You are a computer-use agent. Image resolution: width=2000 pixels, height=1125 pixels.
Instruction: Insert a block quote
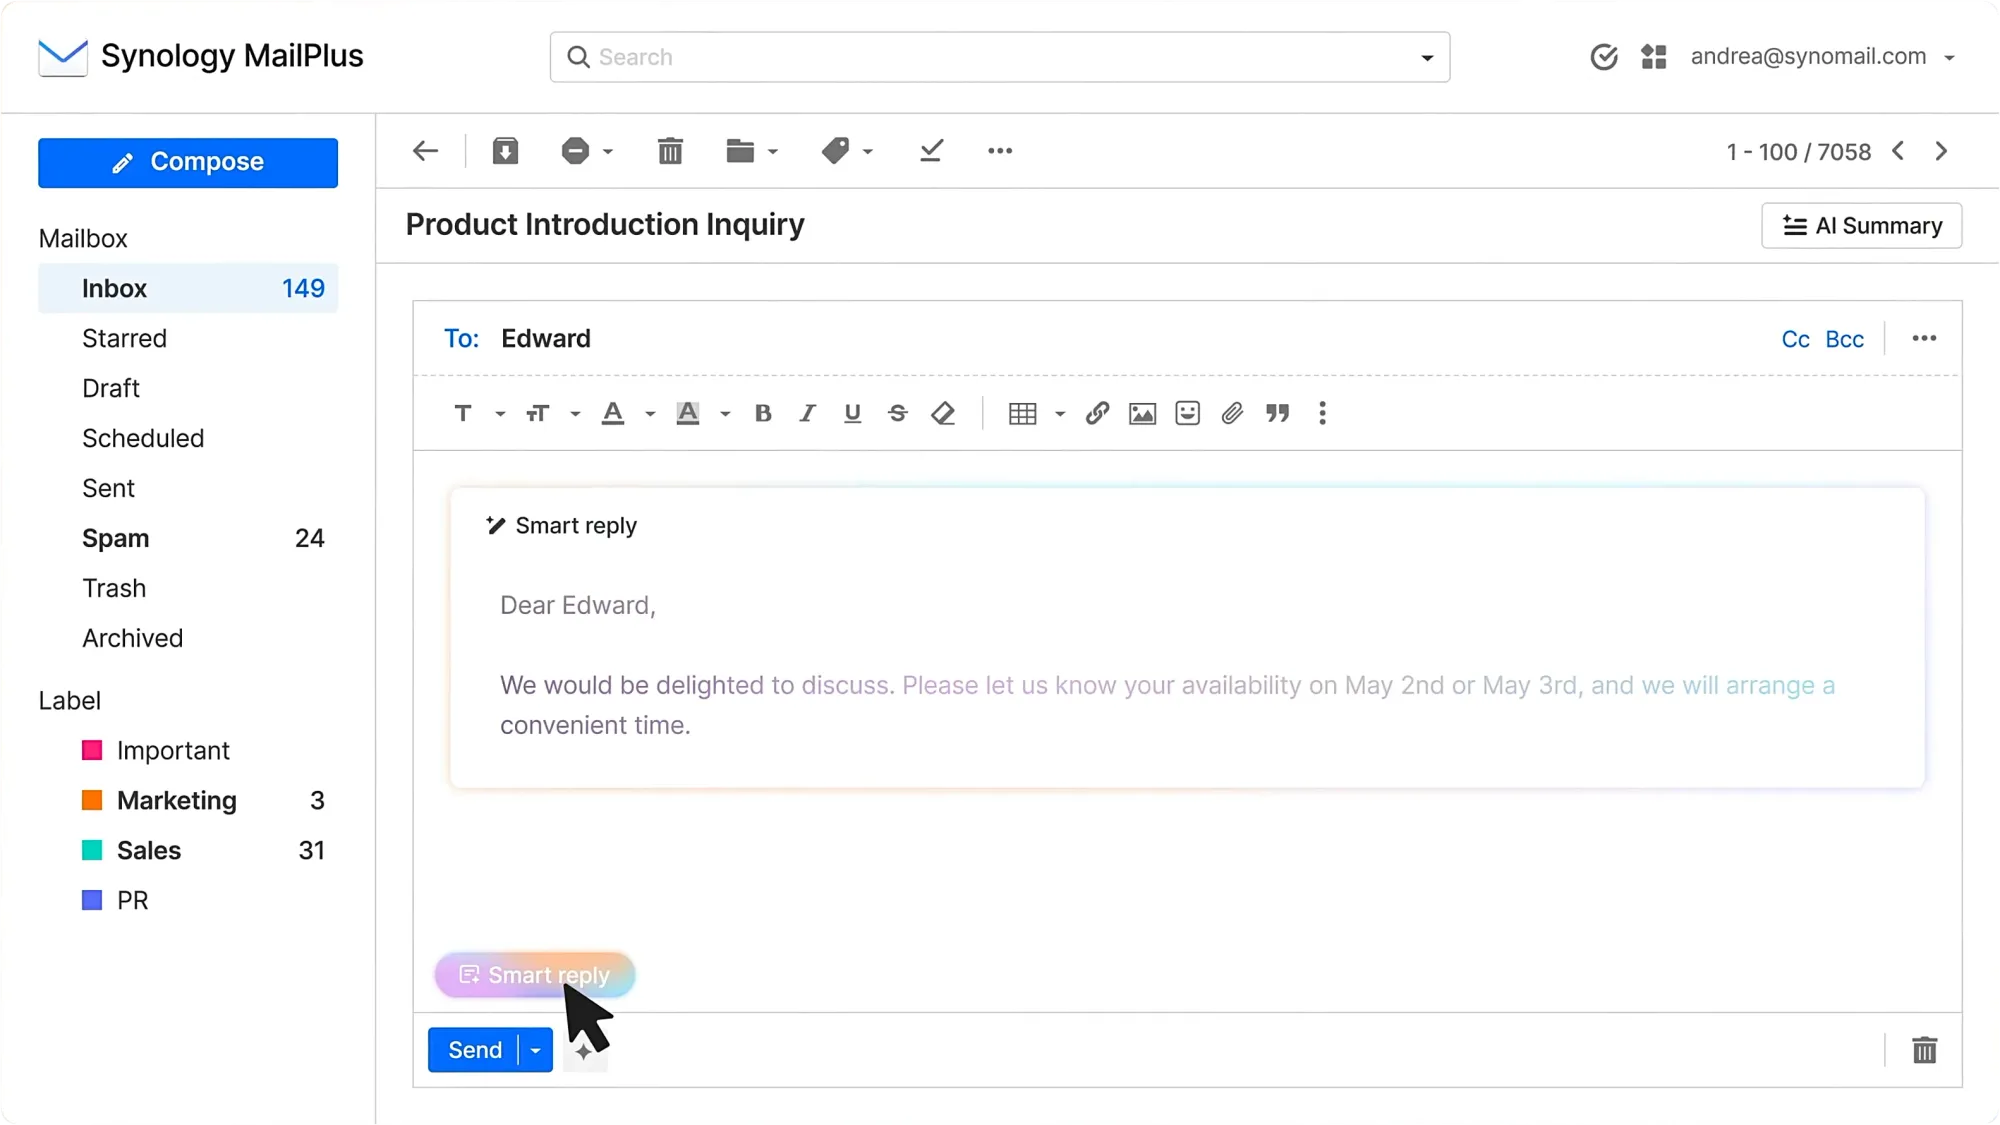click(1277, 413)
